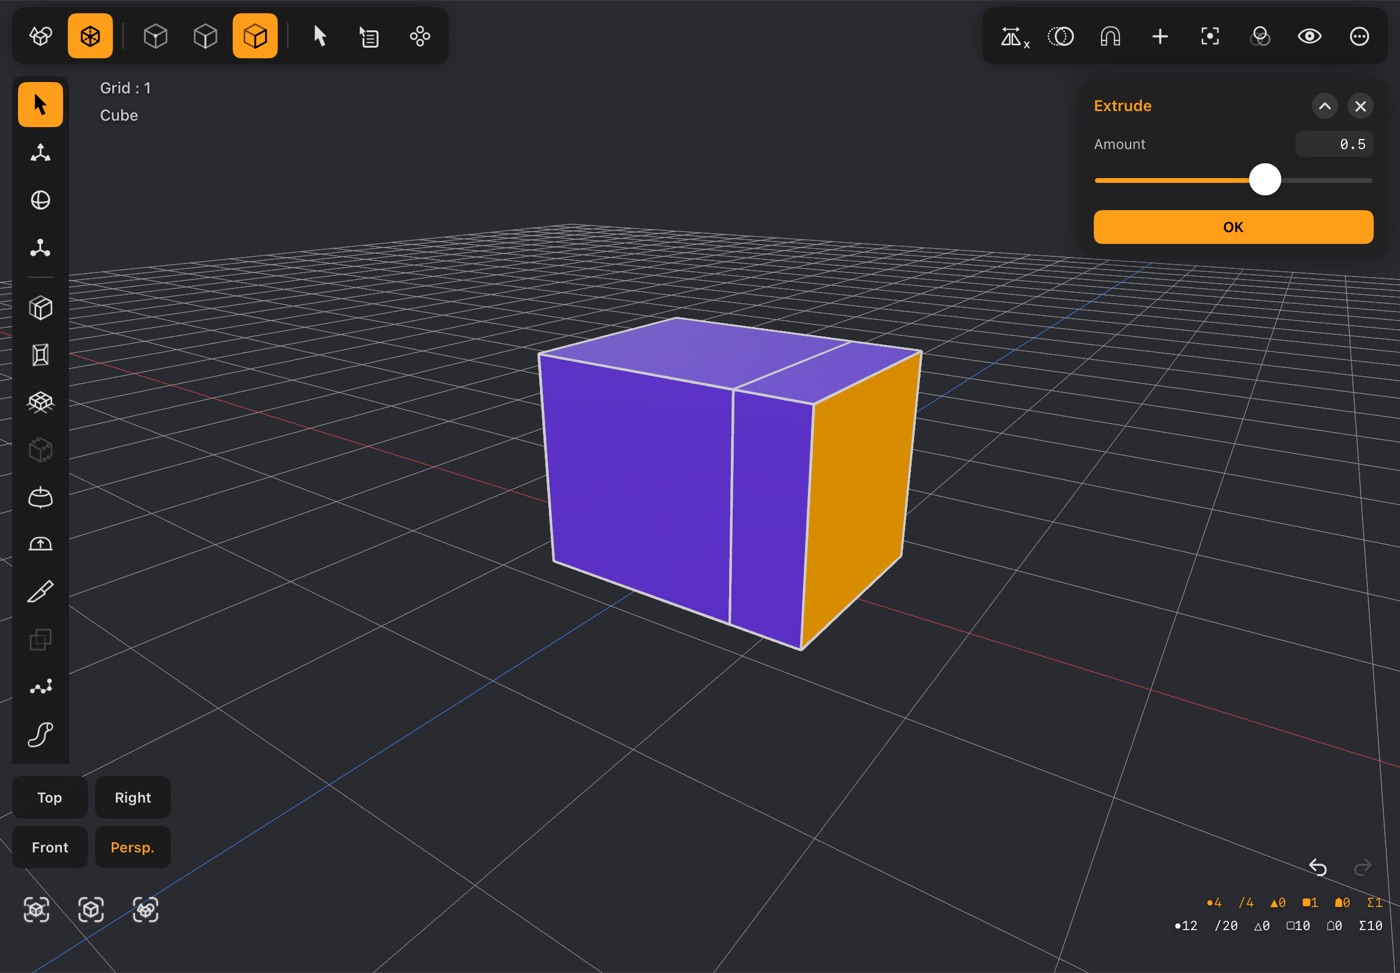
Task: Collapse the Extrude panel with chevron
Action: tap(1324, 106)
